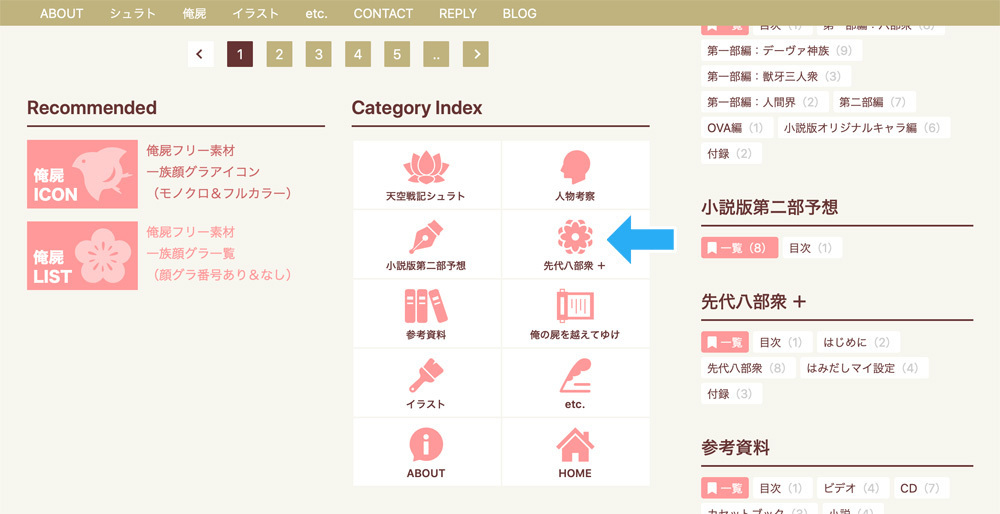The image size is (1000, 514).
Task: Open tag 付録 (2)
Action: point(731,153)
